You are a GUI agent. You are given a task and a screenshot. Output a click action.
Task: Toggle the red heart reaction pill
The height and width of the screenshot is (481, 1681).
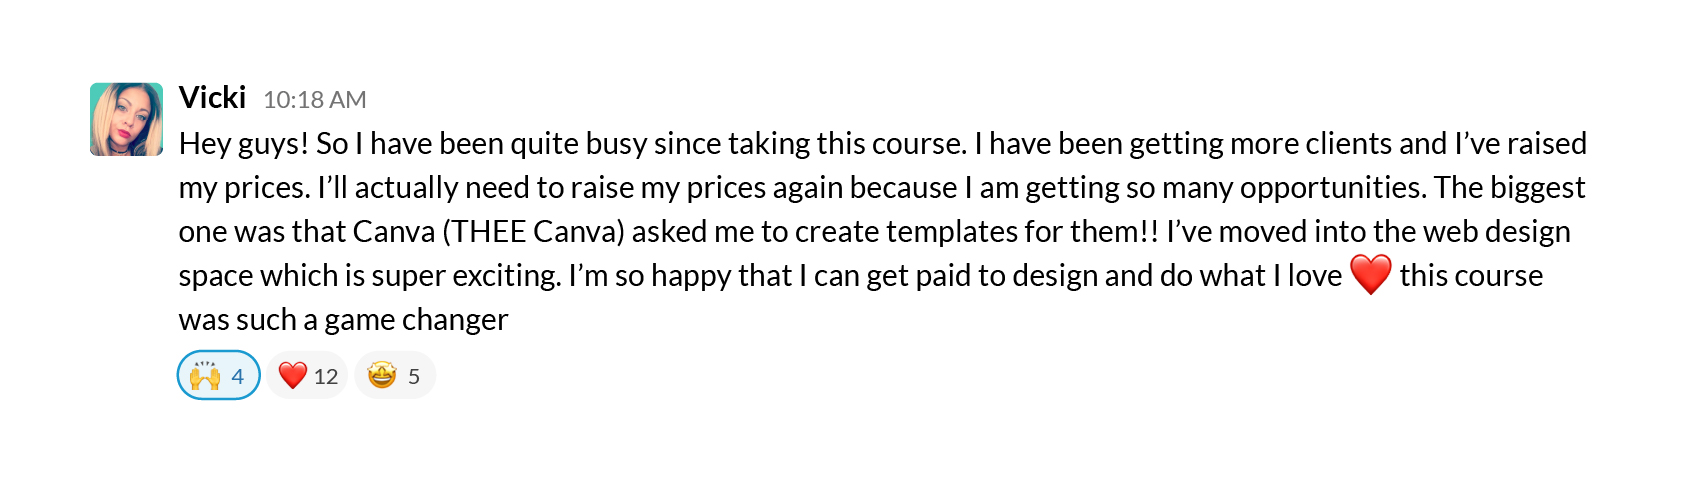307,376
